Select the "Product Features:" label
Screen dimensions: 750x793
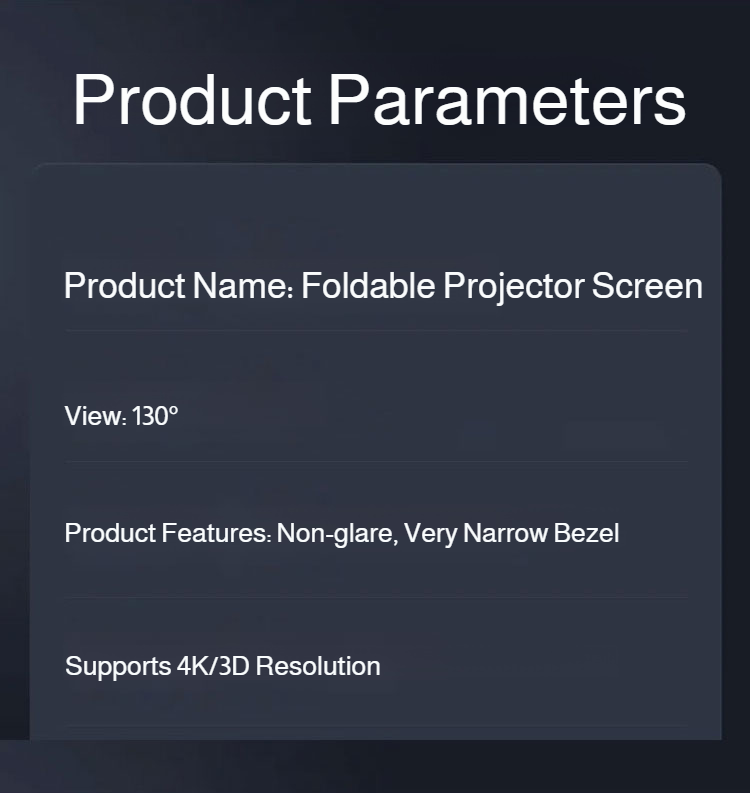[x=168, y=533]
